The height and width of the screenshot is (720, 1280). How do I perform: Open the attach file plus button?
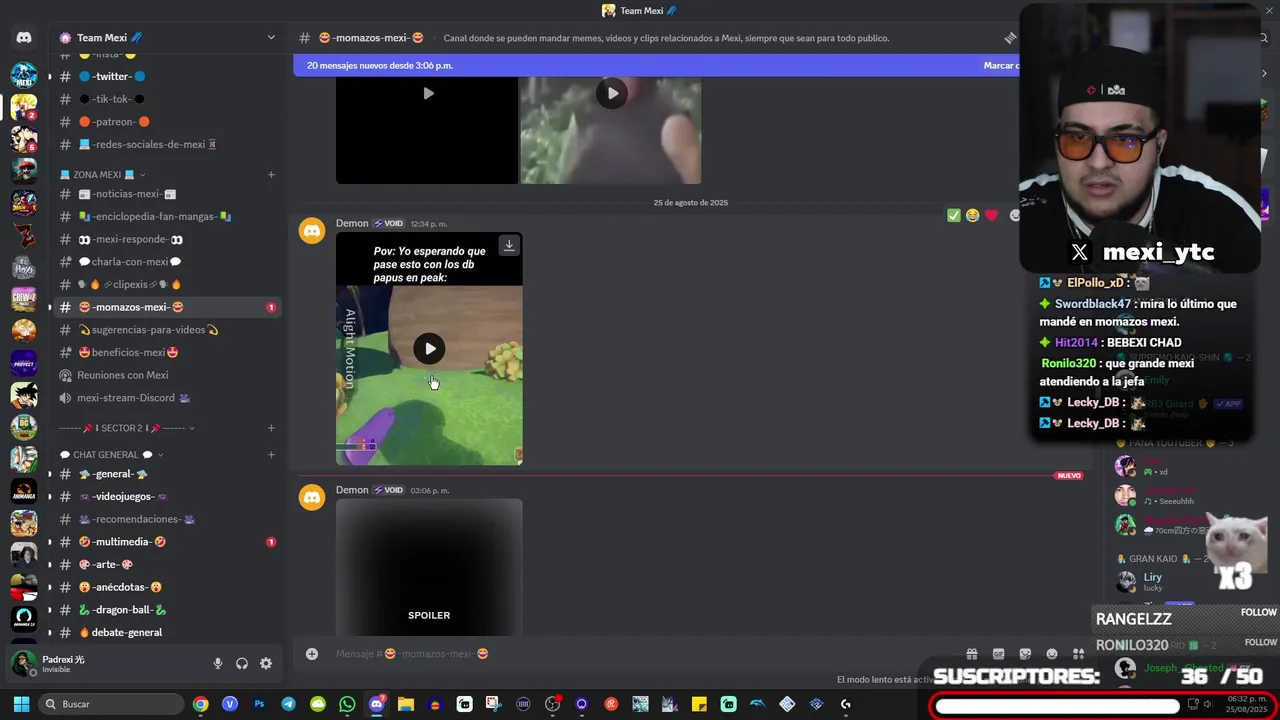[312, 654]
